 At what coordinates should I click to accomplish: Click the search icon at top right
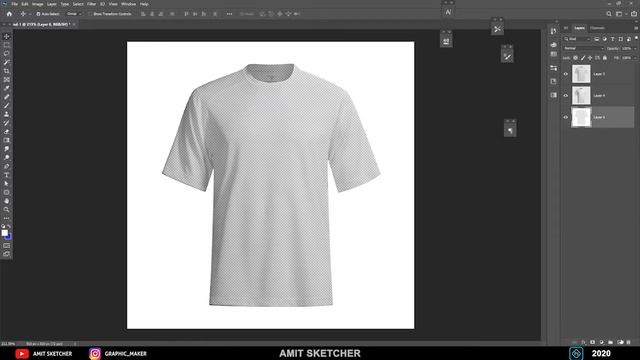[609, 14]
